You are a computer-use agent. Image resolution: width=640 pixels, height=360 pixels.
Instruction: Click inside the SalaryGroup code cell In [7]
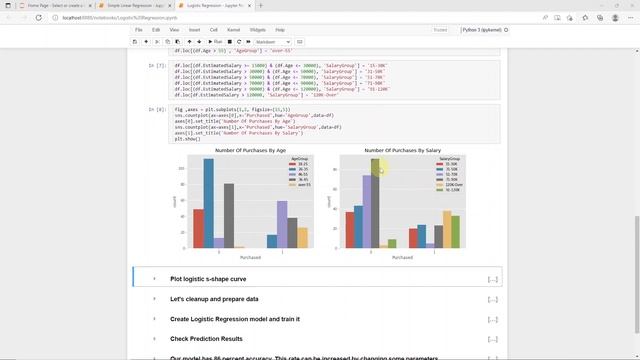pyautogui.click(x=334, y=80)
